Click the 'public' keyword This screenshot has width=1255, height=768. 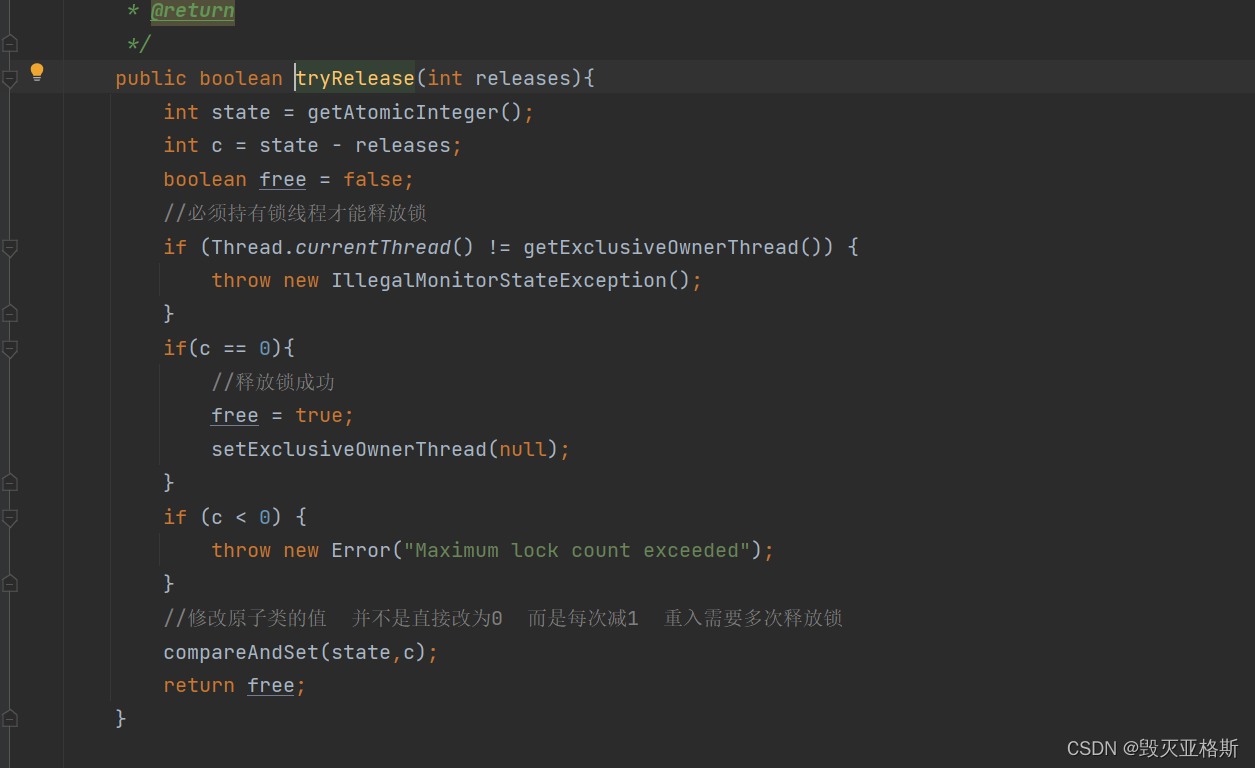click(151, 78)
